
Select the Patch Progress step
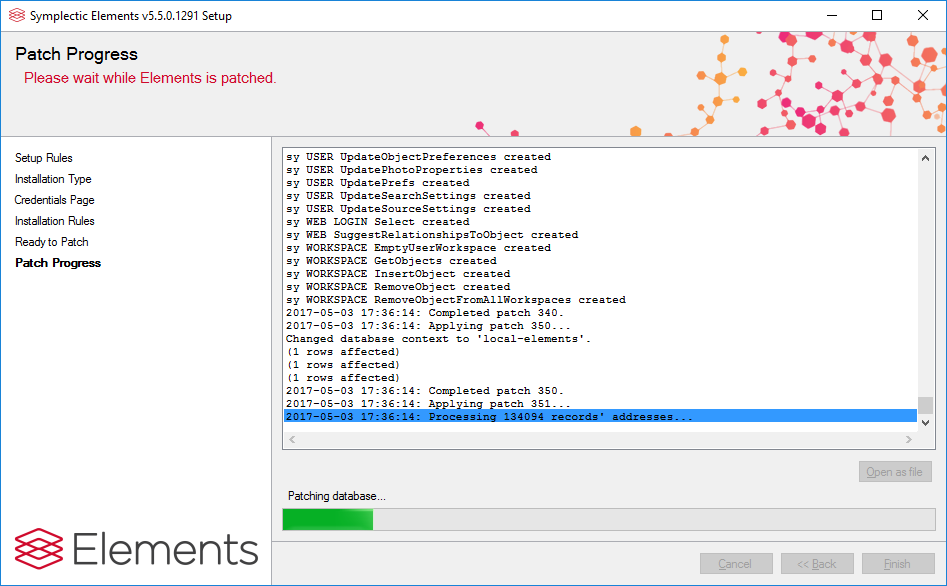pyautogui.click(x=58, y=263)
